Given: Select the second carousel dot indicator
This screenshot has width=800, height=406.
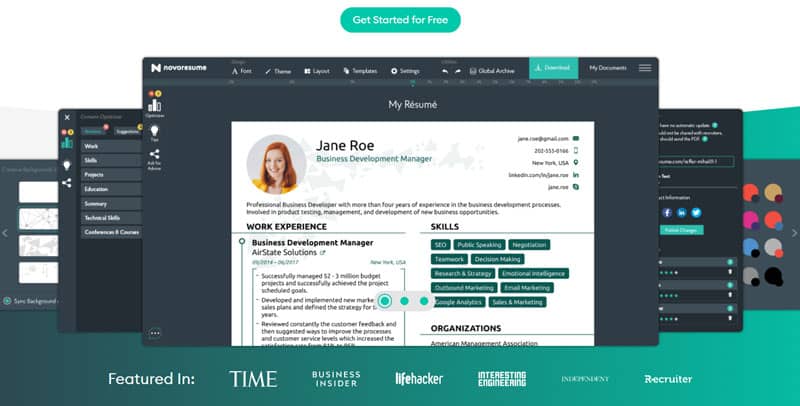Looking at the screenshot, I should click(x=405, y=301).
